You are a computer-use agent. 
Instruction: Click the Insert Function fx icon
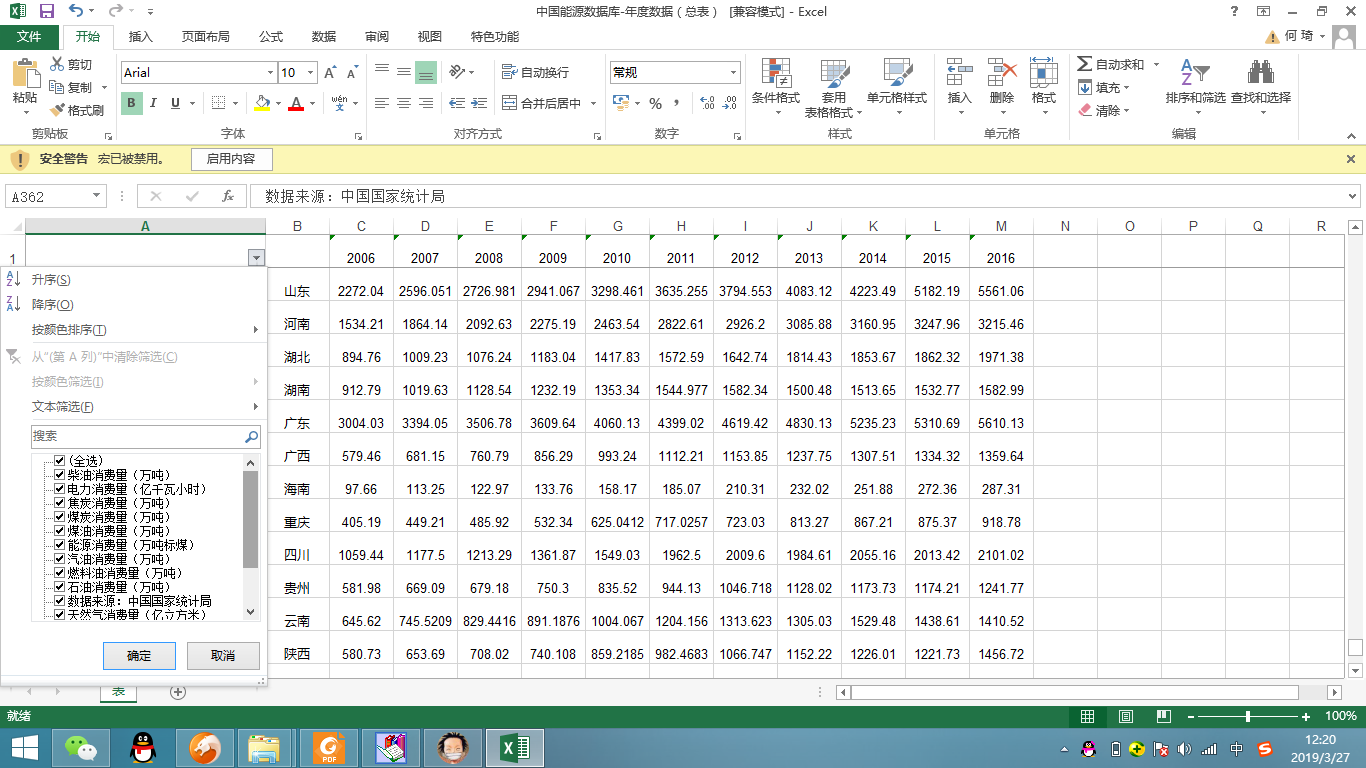coord(228,197)
